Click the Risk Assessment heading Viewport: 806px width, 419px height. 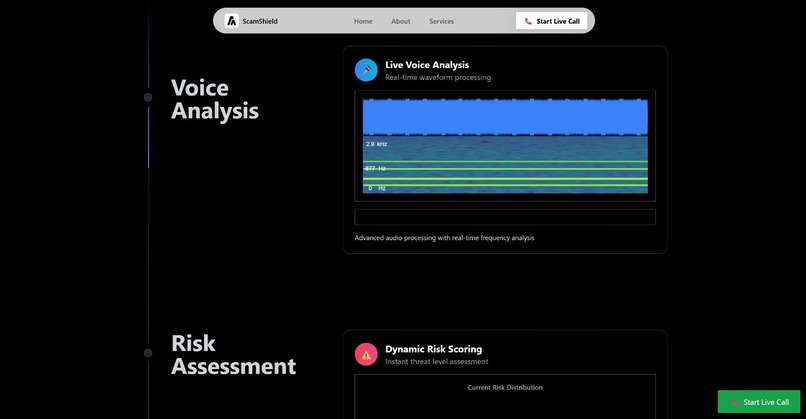[233, 355]
